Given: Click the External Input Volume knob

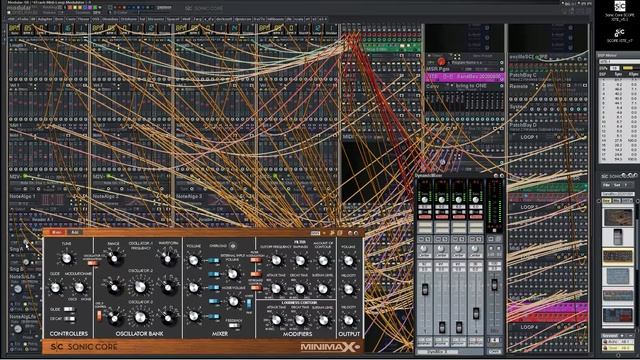Looking at the screenshot, I should tap(233, 274).
